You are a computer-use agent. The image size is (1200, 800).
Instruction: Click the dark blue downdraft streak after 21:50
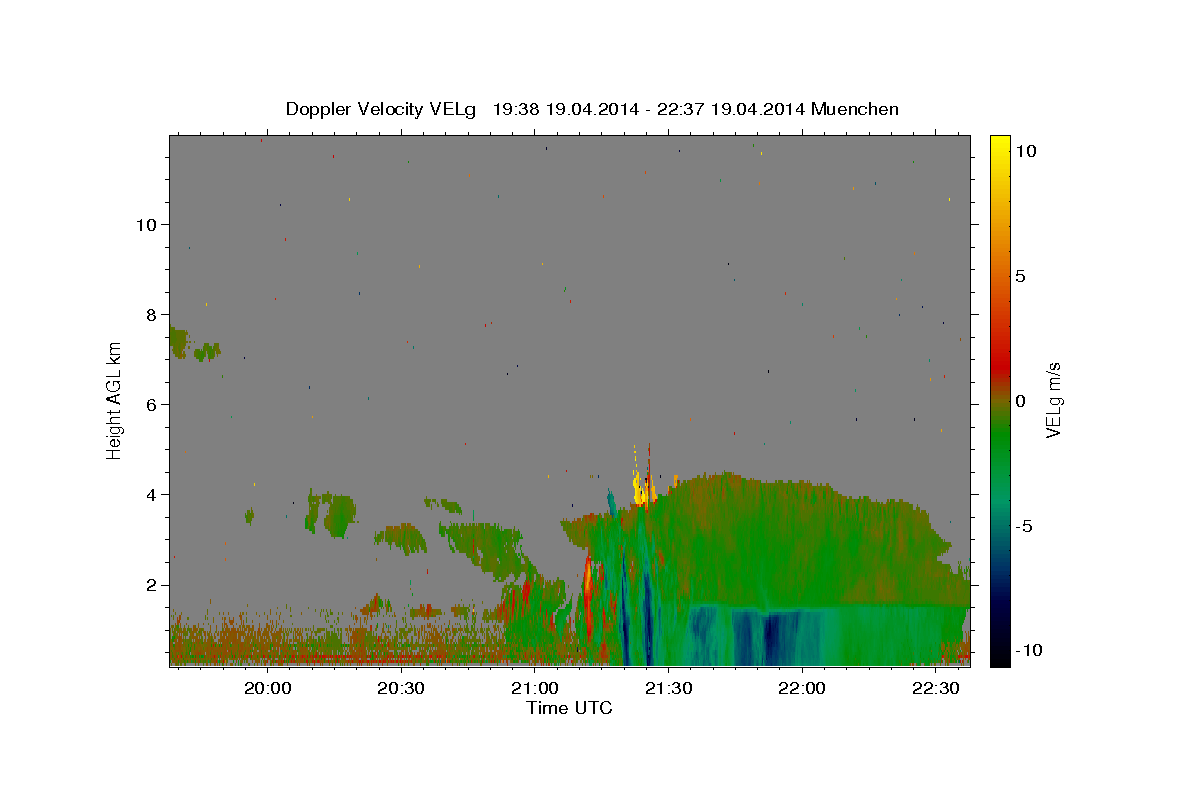click(772, 638)
